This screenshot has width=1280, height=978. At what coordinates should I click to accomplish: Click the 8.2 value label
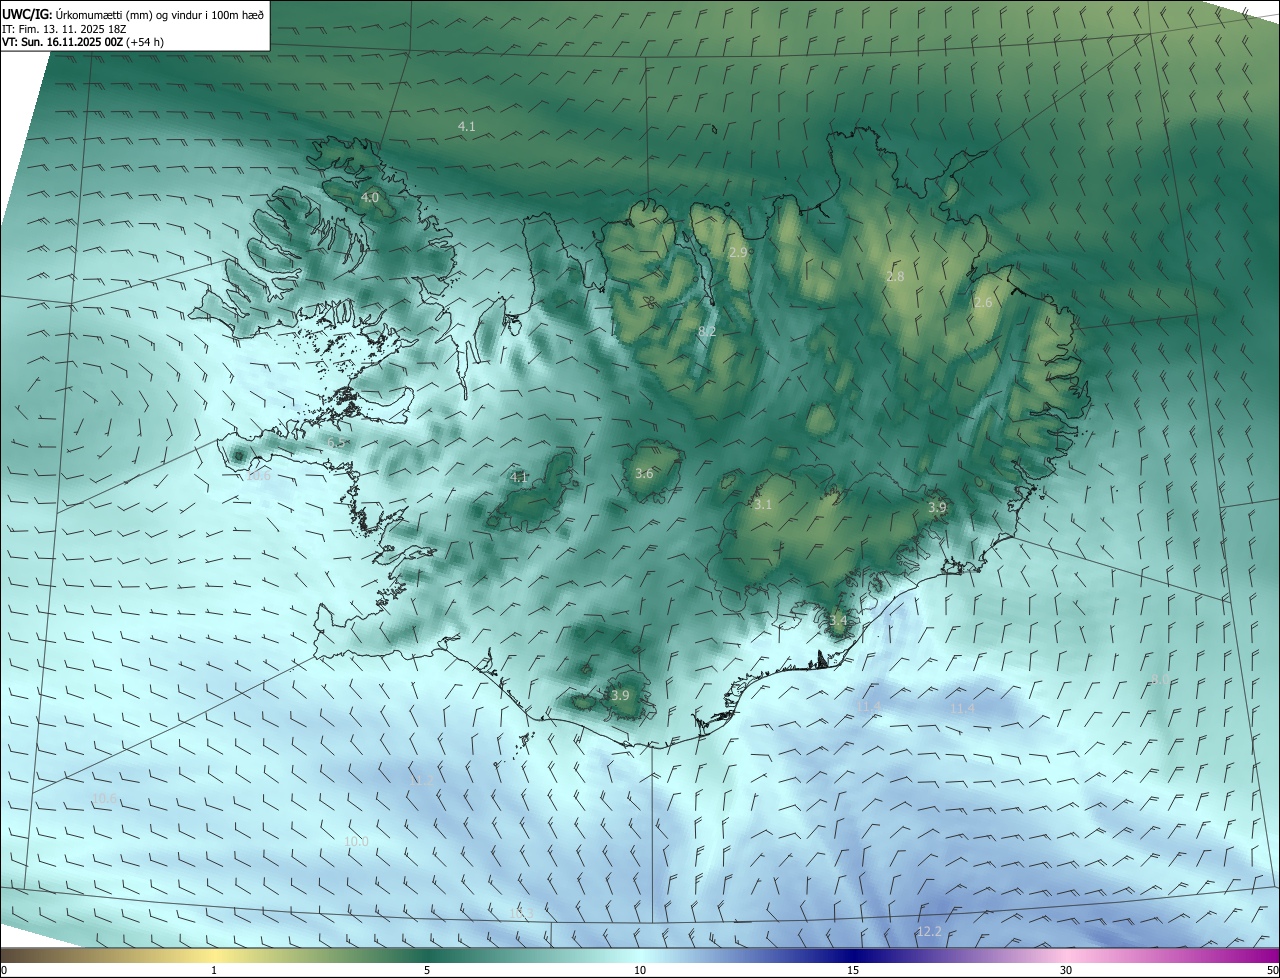coord(707,331)
